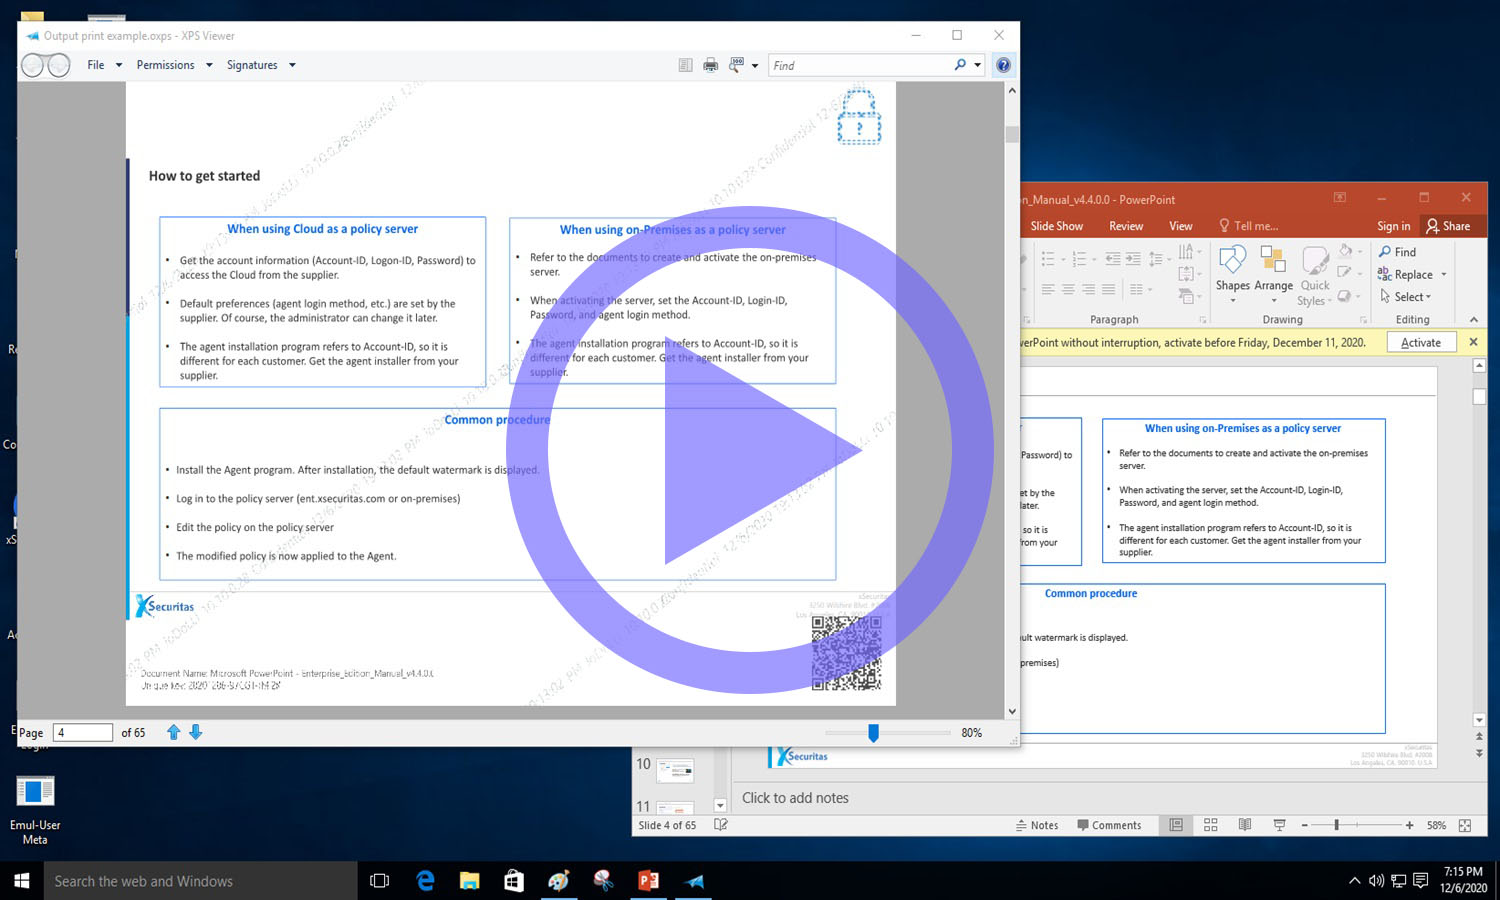Go to previous page with up arrow
This screenshot has width=1500, height=900.
tap(174, 732)
